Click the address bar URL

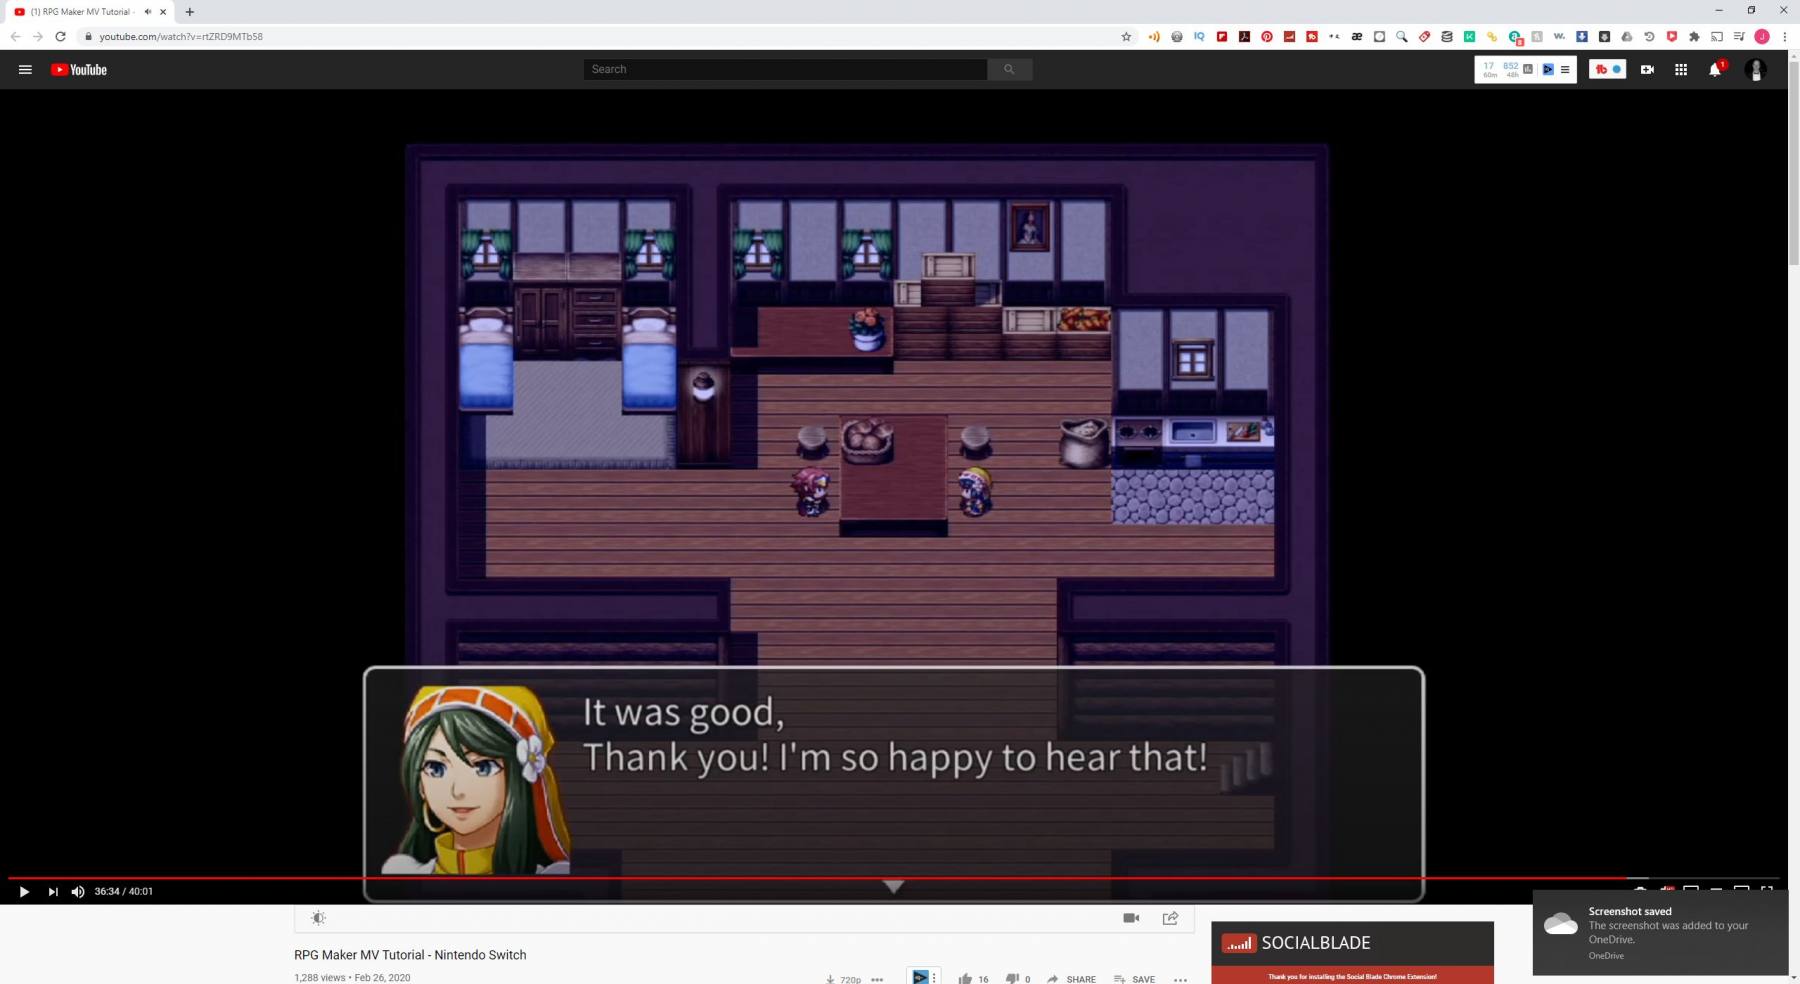[x=181, y=37]
